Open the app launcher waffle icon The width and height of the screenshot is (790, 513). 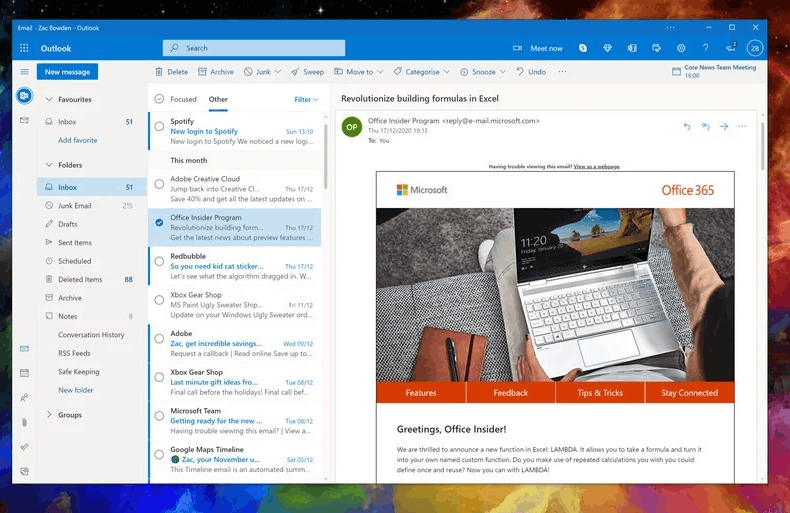(x=24, y=48)
